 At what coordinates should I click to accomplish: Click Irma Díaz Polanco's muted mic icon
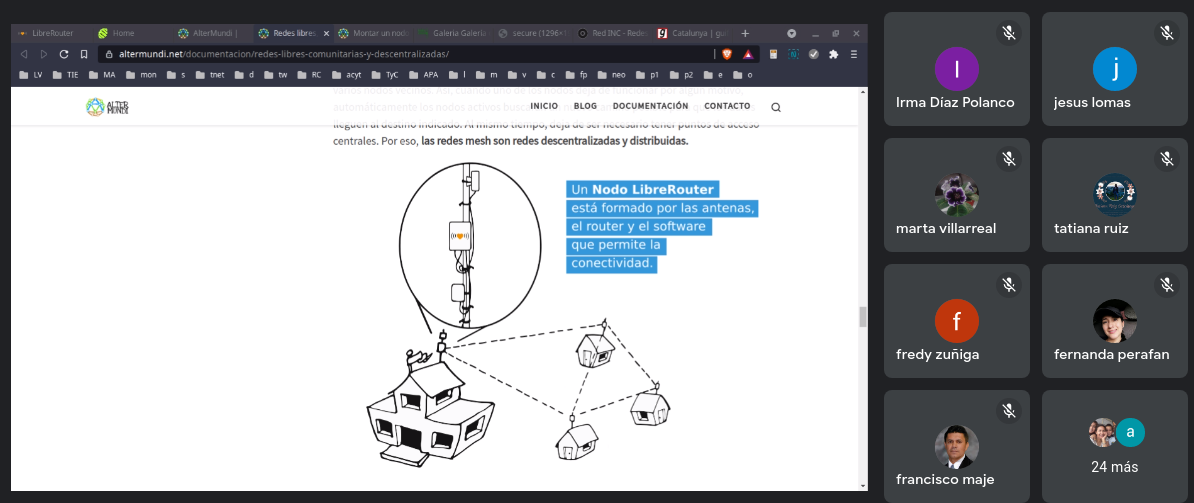point(1009,33)
